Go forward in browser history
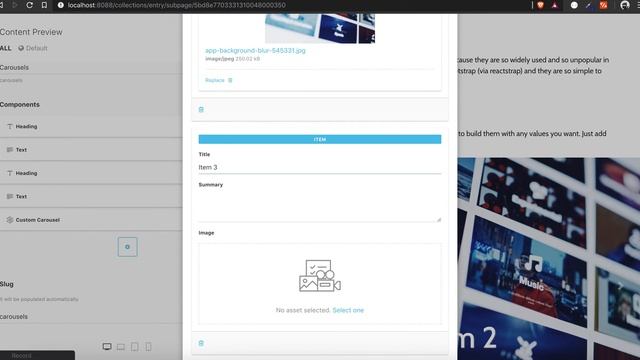640x360 pixels. [x=15, y=5]
